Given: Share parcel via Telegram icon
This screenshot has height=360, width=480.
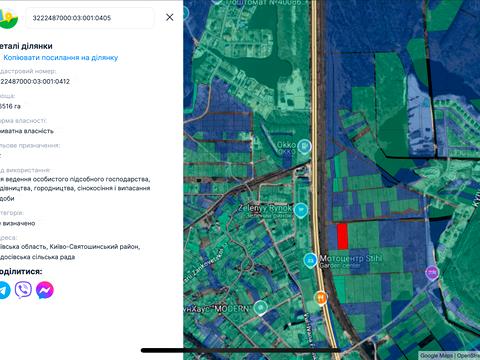Looking at the screenshot, I should [x=4, y=290].
